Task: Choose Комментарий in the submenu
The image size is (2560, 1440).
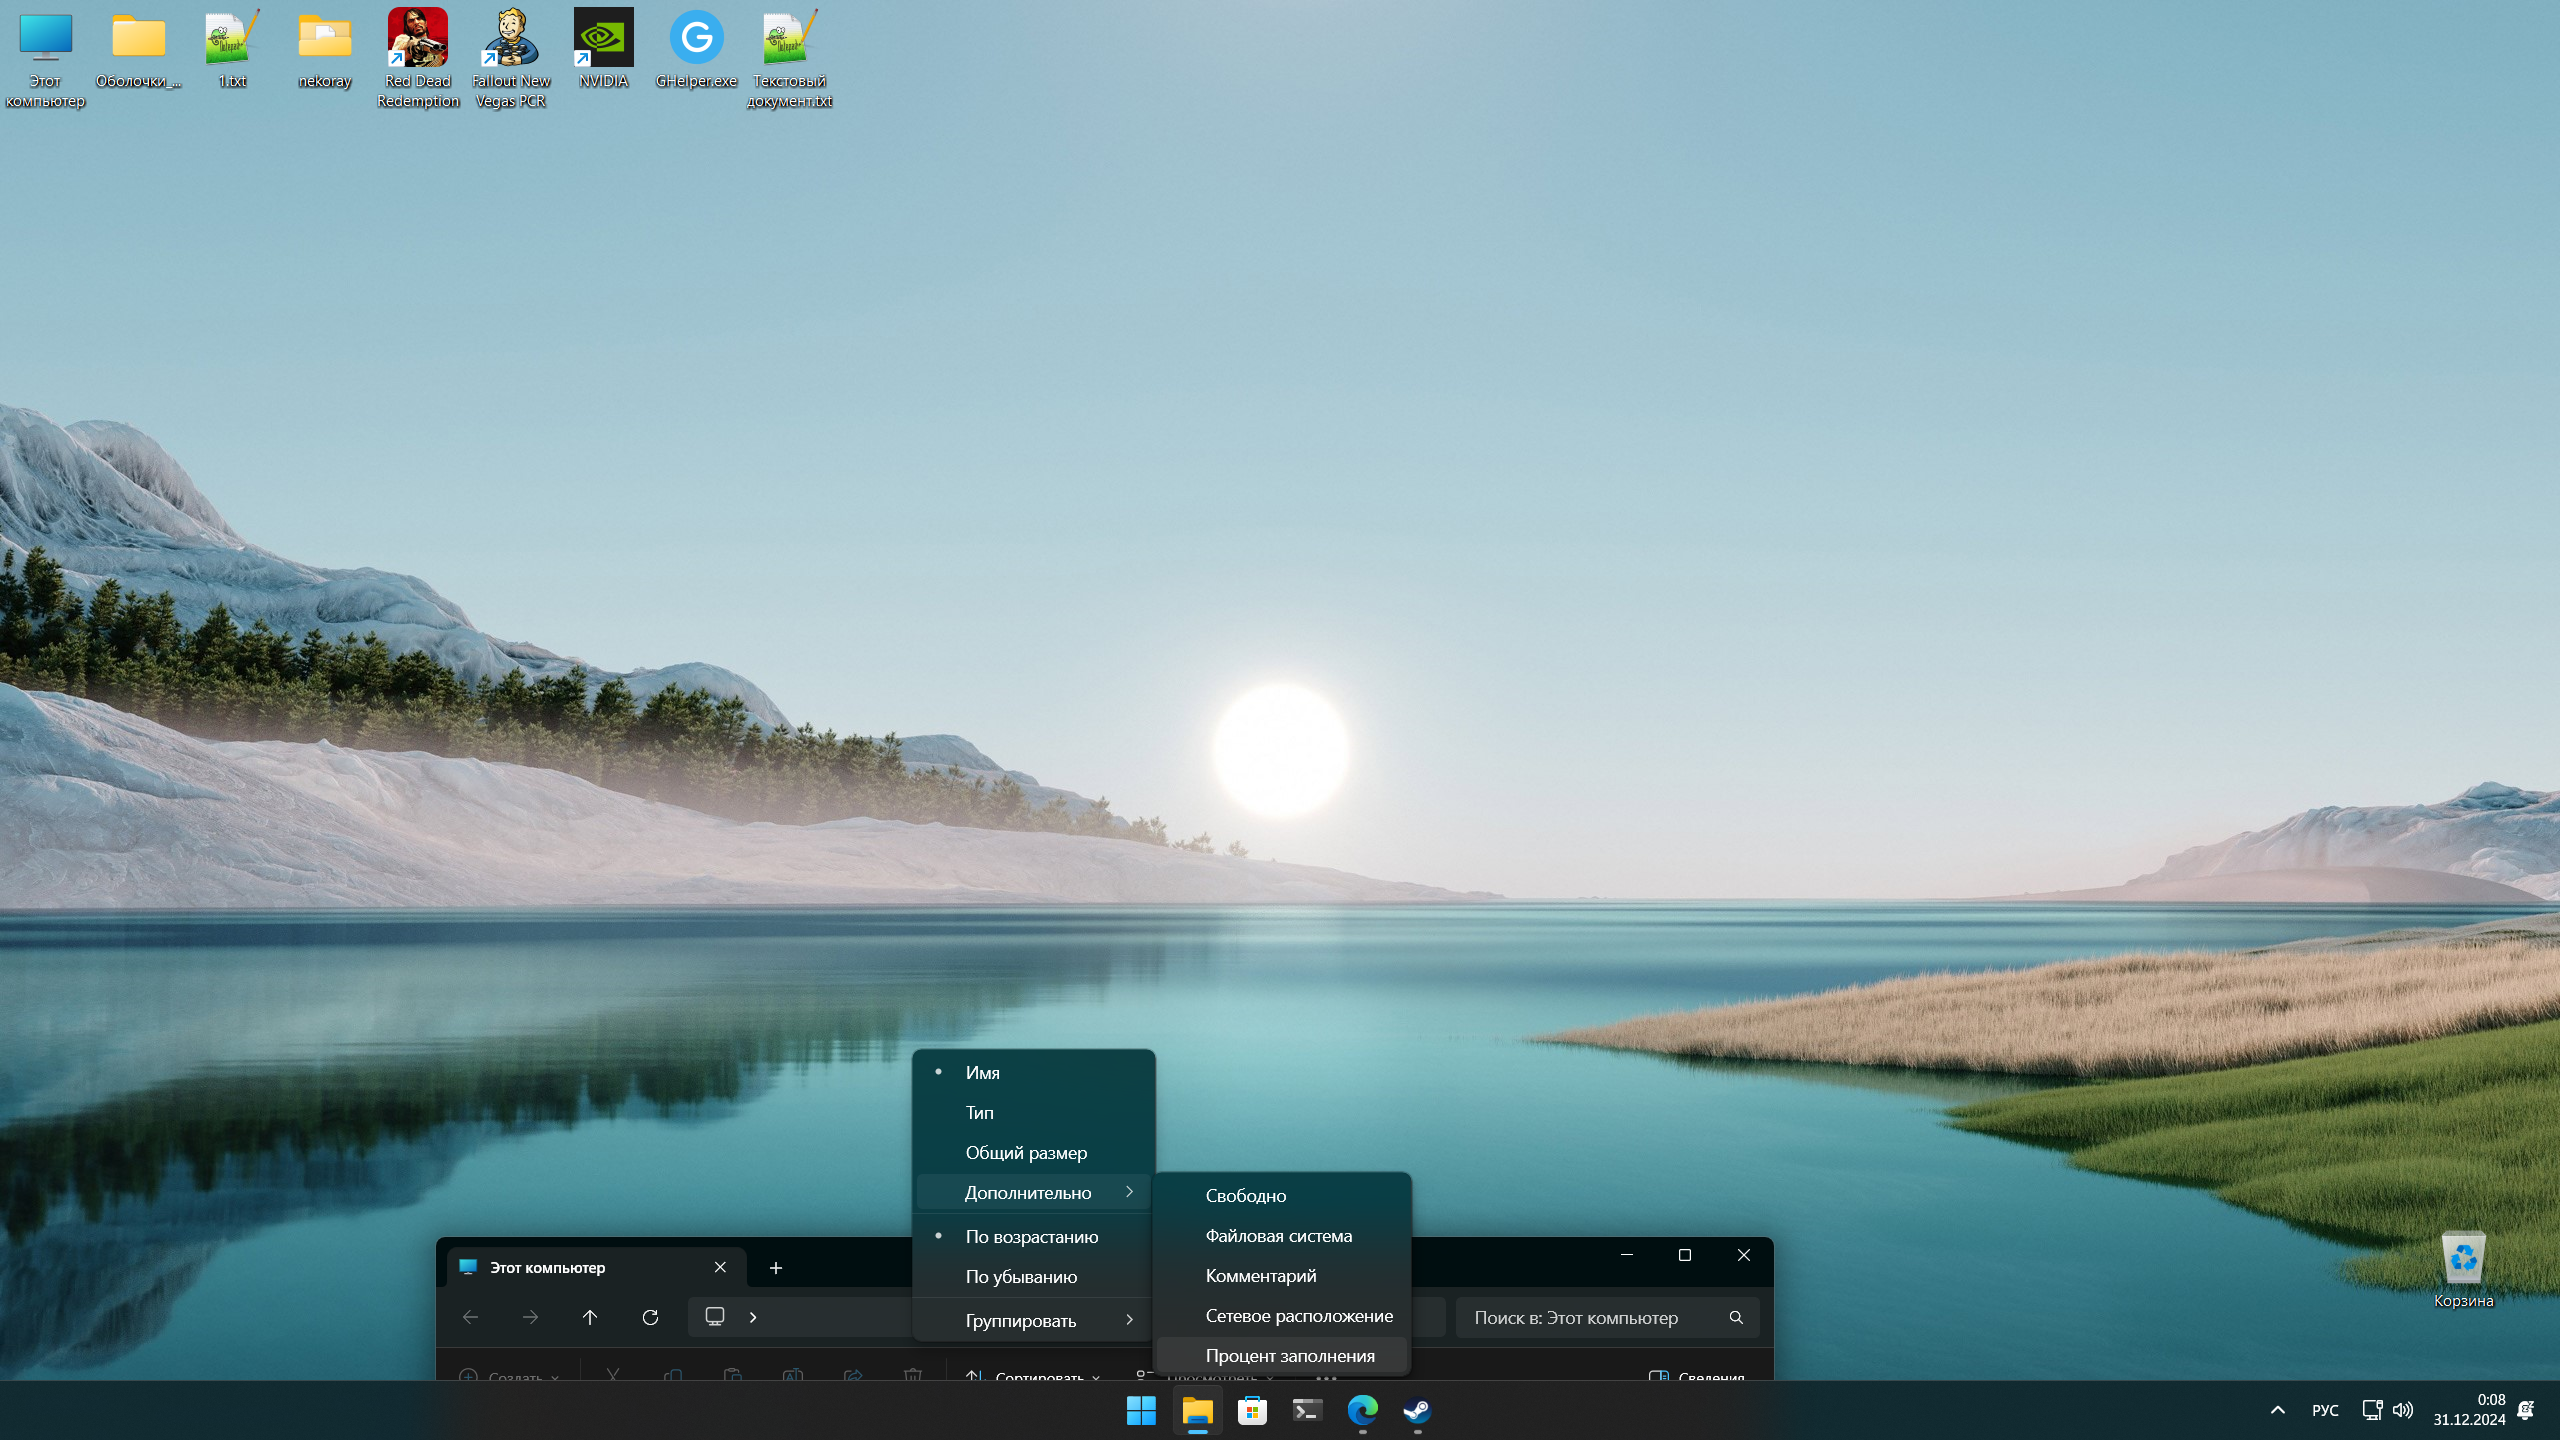Action: (1282, 1275)
